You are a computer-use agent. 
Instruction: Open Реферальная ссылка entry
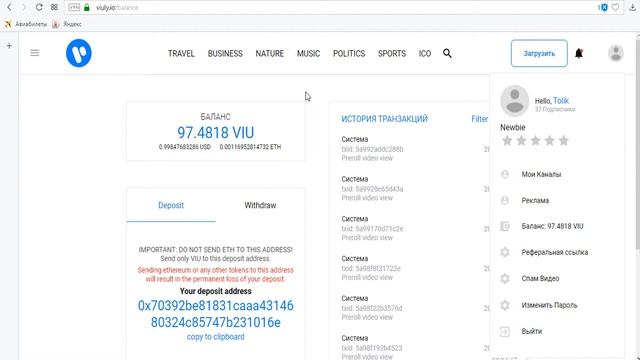[x=555, y=252]
